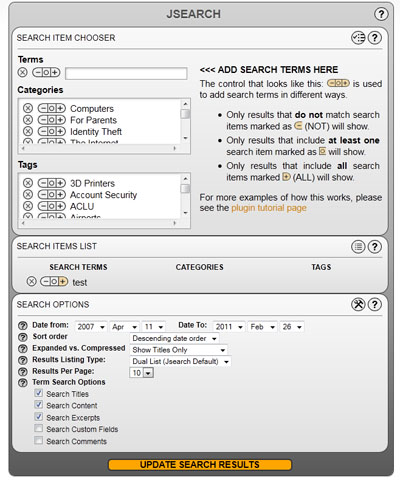400x480 pixels.
Task: Open Date from day dropdown 11
Action: [153, 327]
